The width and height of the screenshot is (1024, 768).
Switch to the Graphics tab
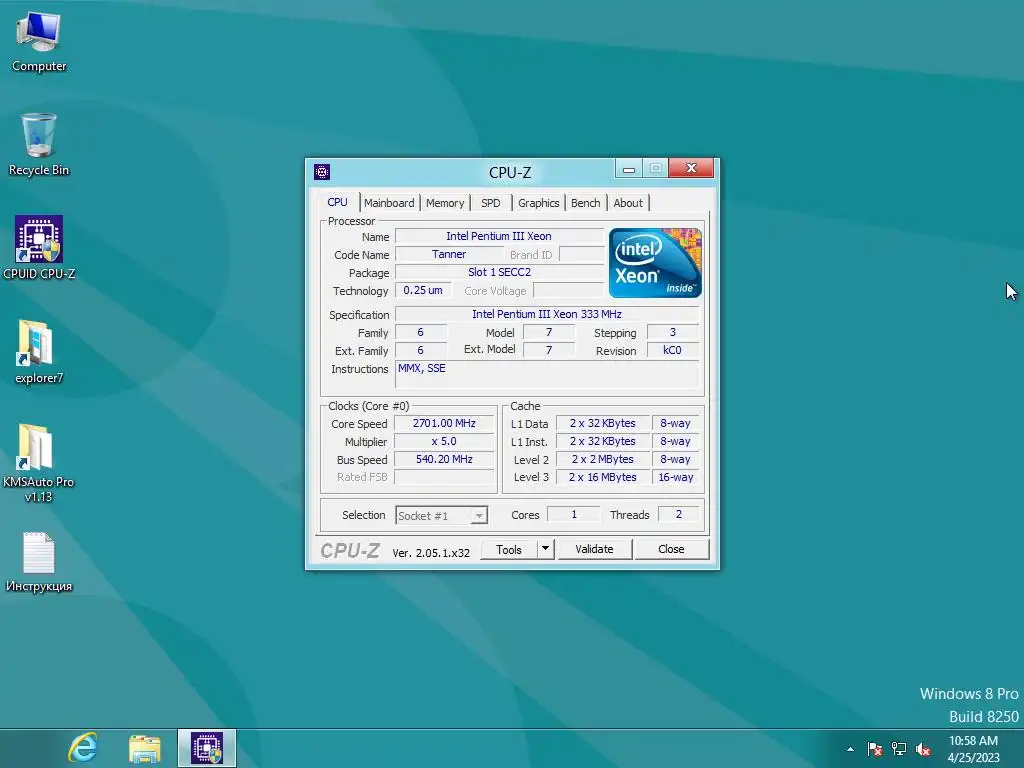coord(539,203)
